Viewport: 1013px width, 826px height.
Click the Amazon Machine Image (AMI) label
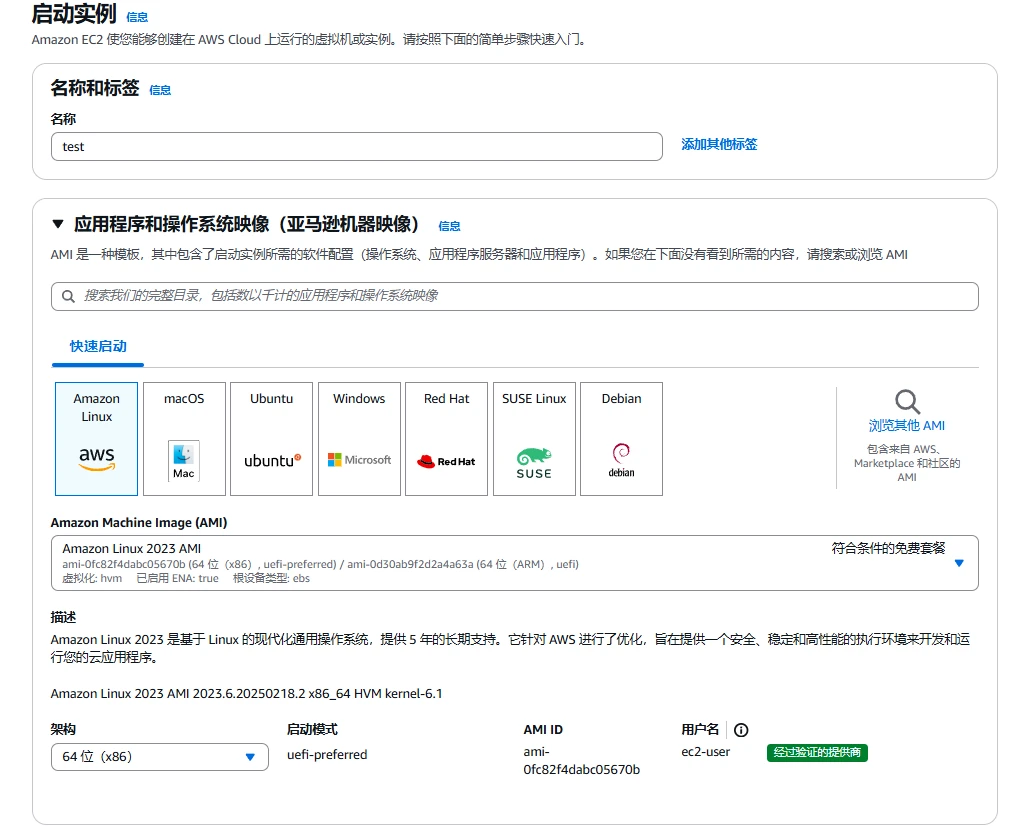click(139, 522)
